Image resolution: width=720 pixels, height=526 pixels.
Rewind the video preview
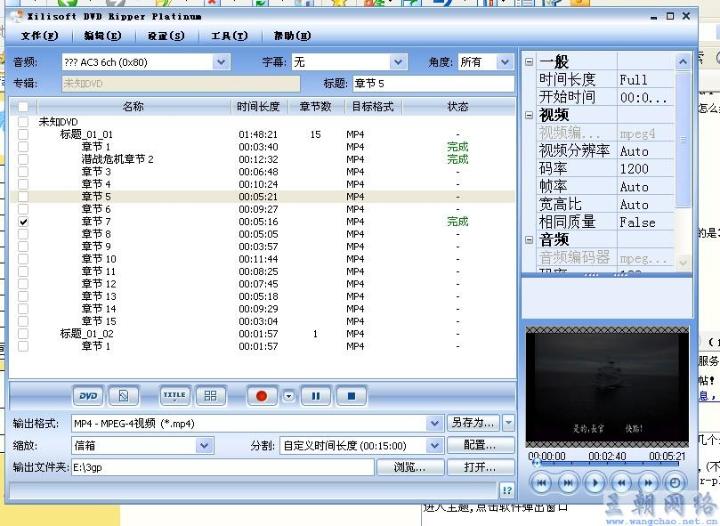(x=621, y=483)
